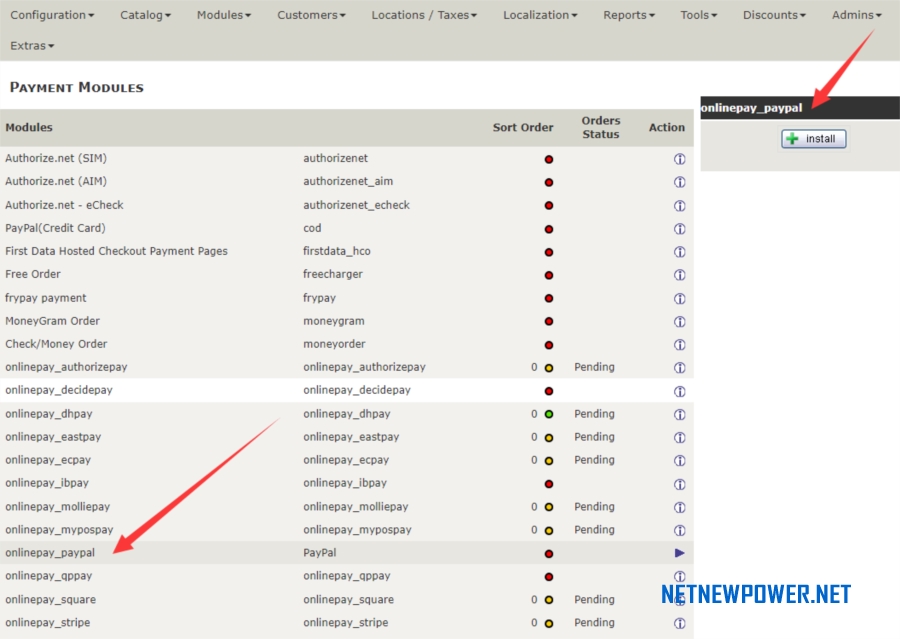Open info icon for onlinepay_molliepay row
Viewport: 900px width, 639px height.
pyautogui.click(x=680, y=507)
